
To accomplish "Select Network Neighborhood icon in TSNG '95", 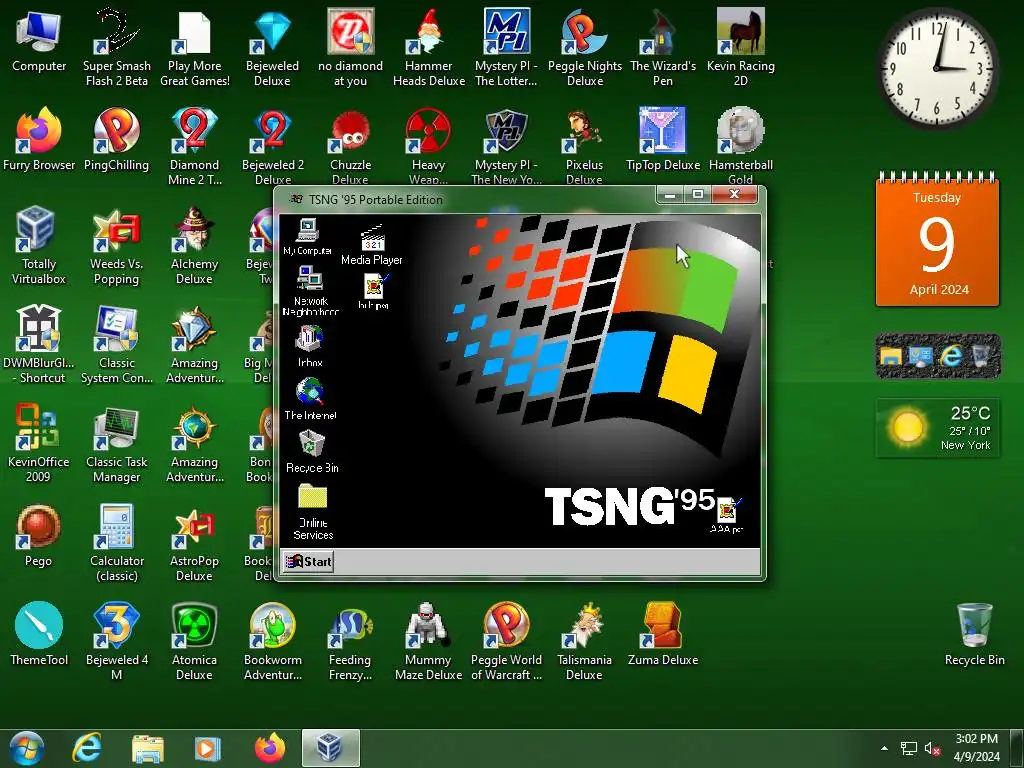I will (x=310, y=291).
